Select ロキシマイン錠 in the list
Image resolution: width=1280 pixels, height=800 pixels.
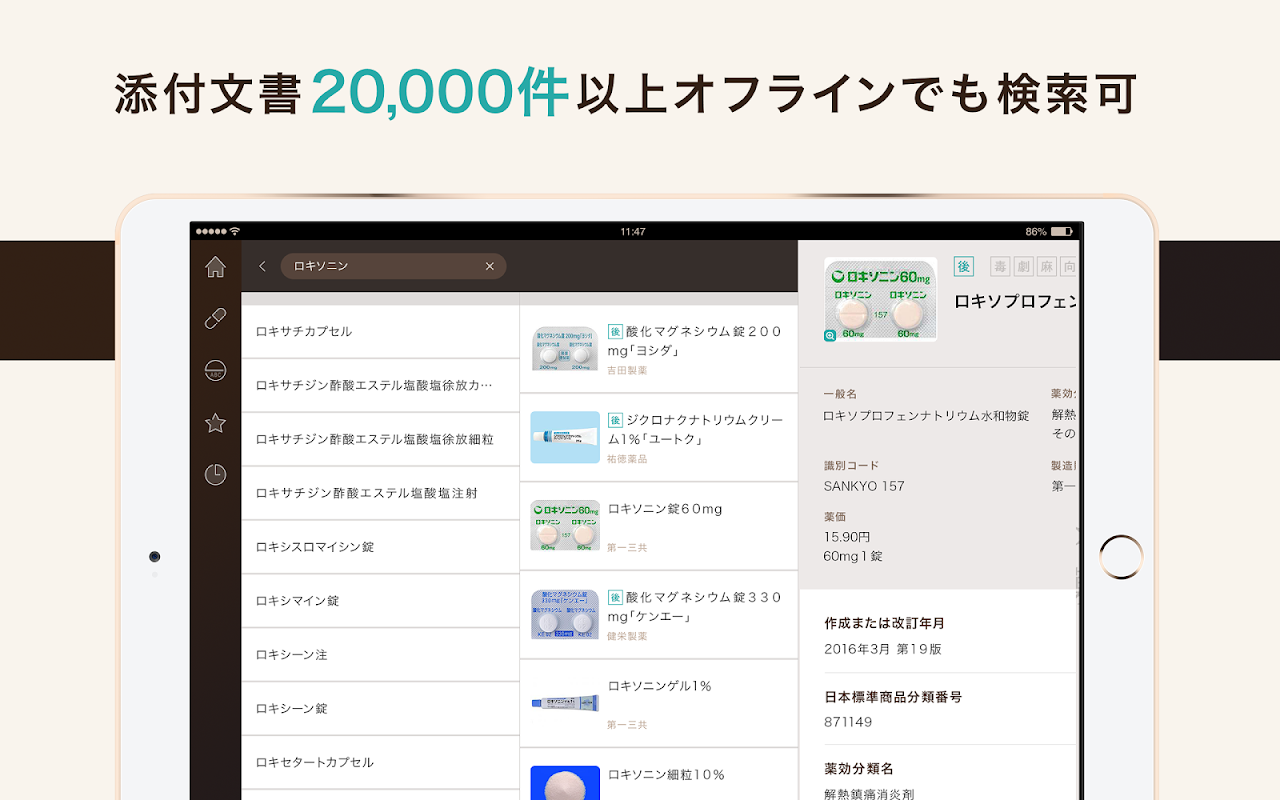pos(380,602)
